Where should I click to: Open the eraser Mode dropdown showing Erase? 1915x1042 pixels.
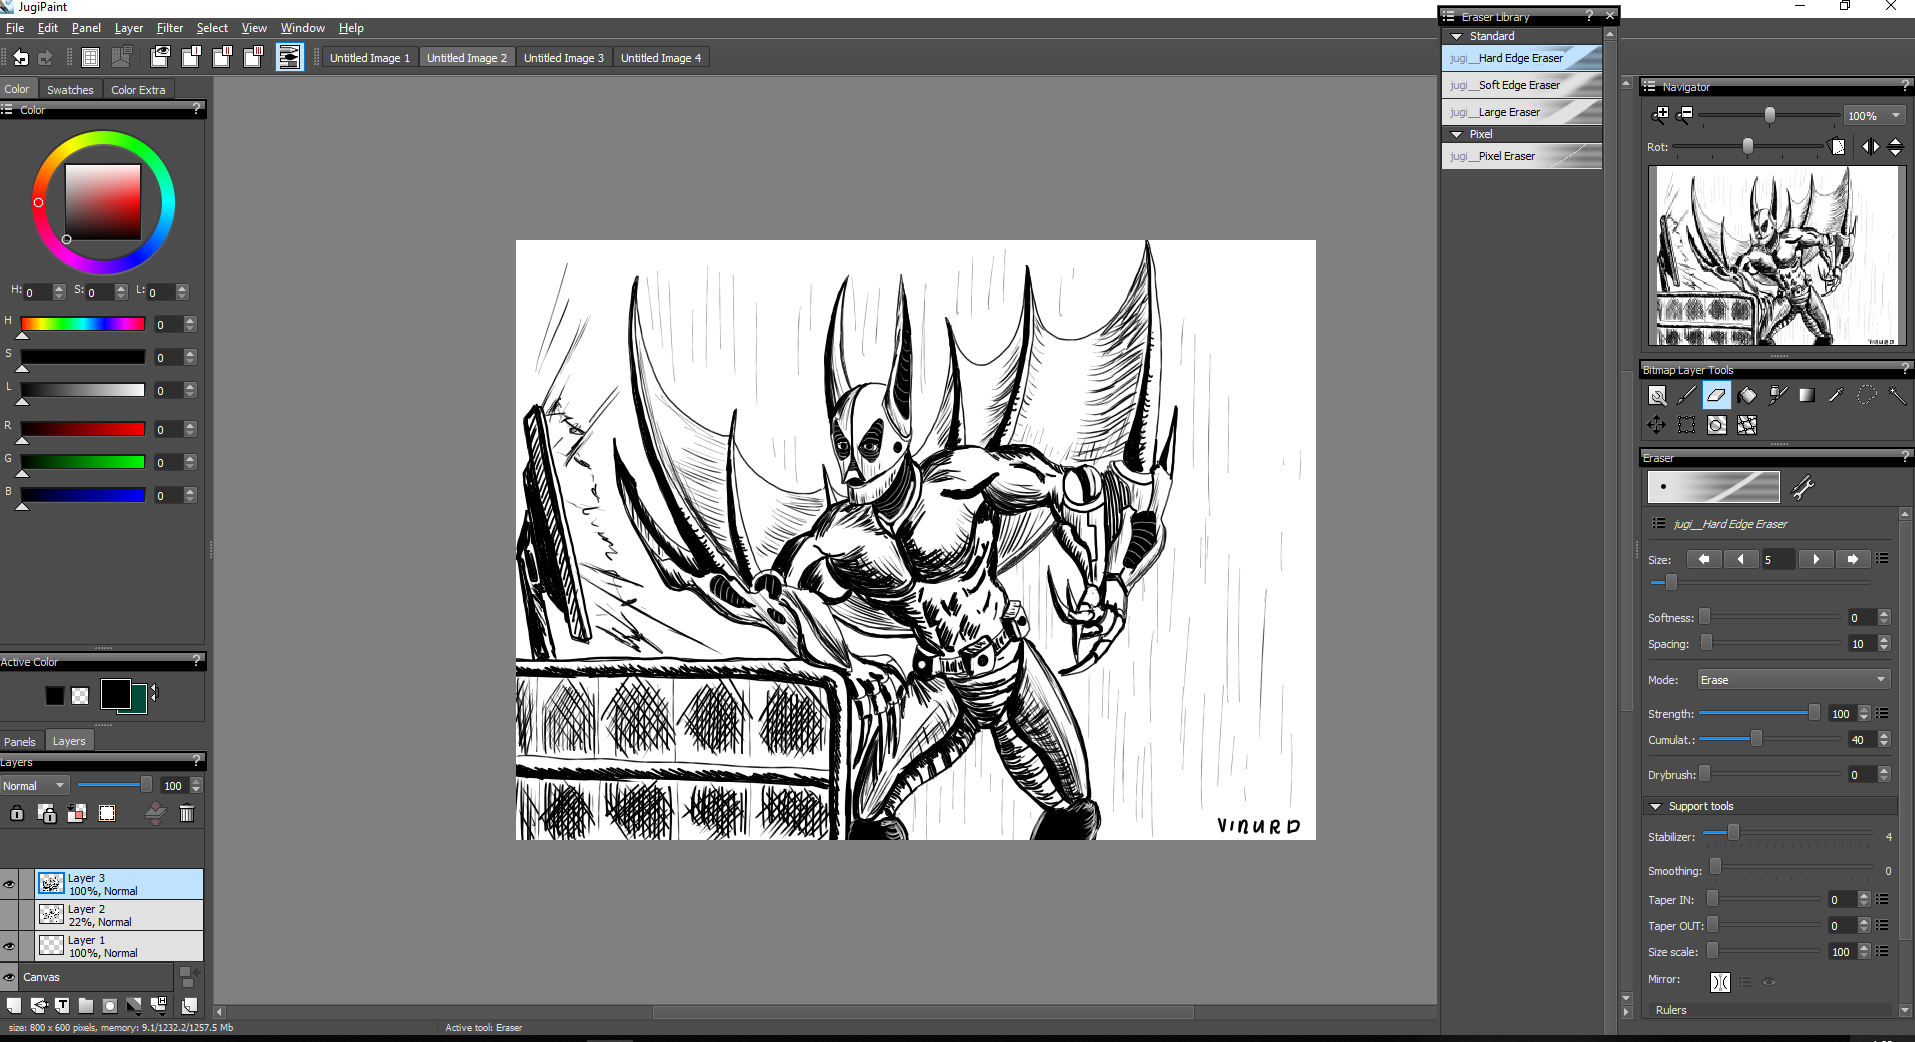tap(1794, 680)
